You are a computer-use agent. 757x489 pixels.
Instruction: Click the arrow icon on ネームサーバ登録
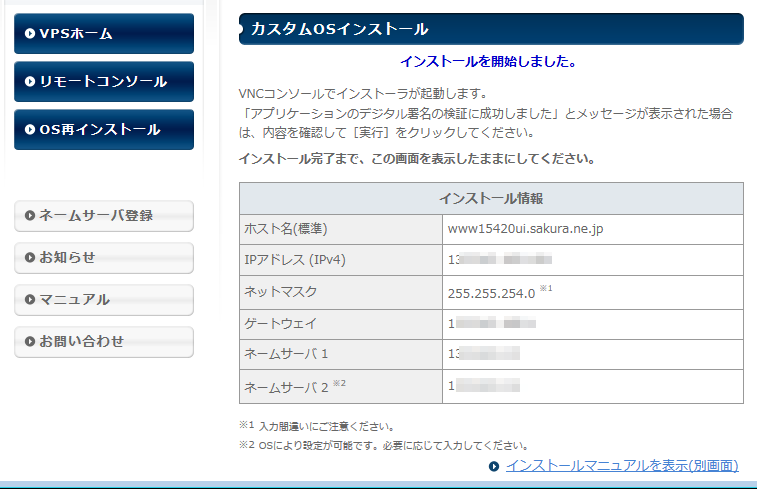tap(30, 215)
